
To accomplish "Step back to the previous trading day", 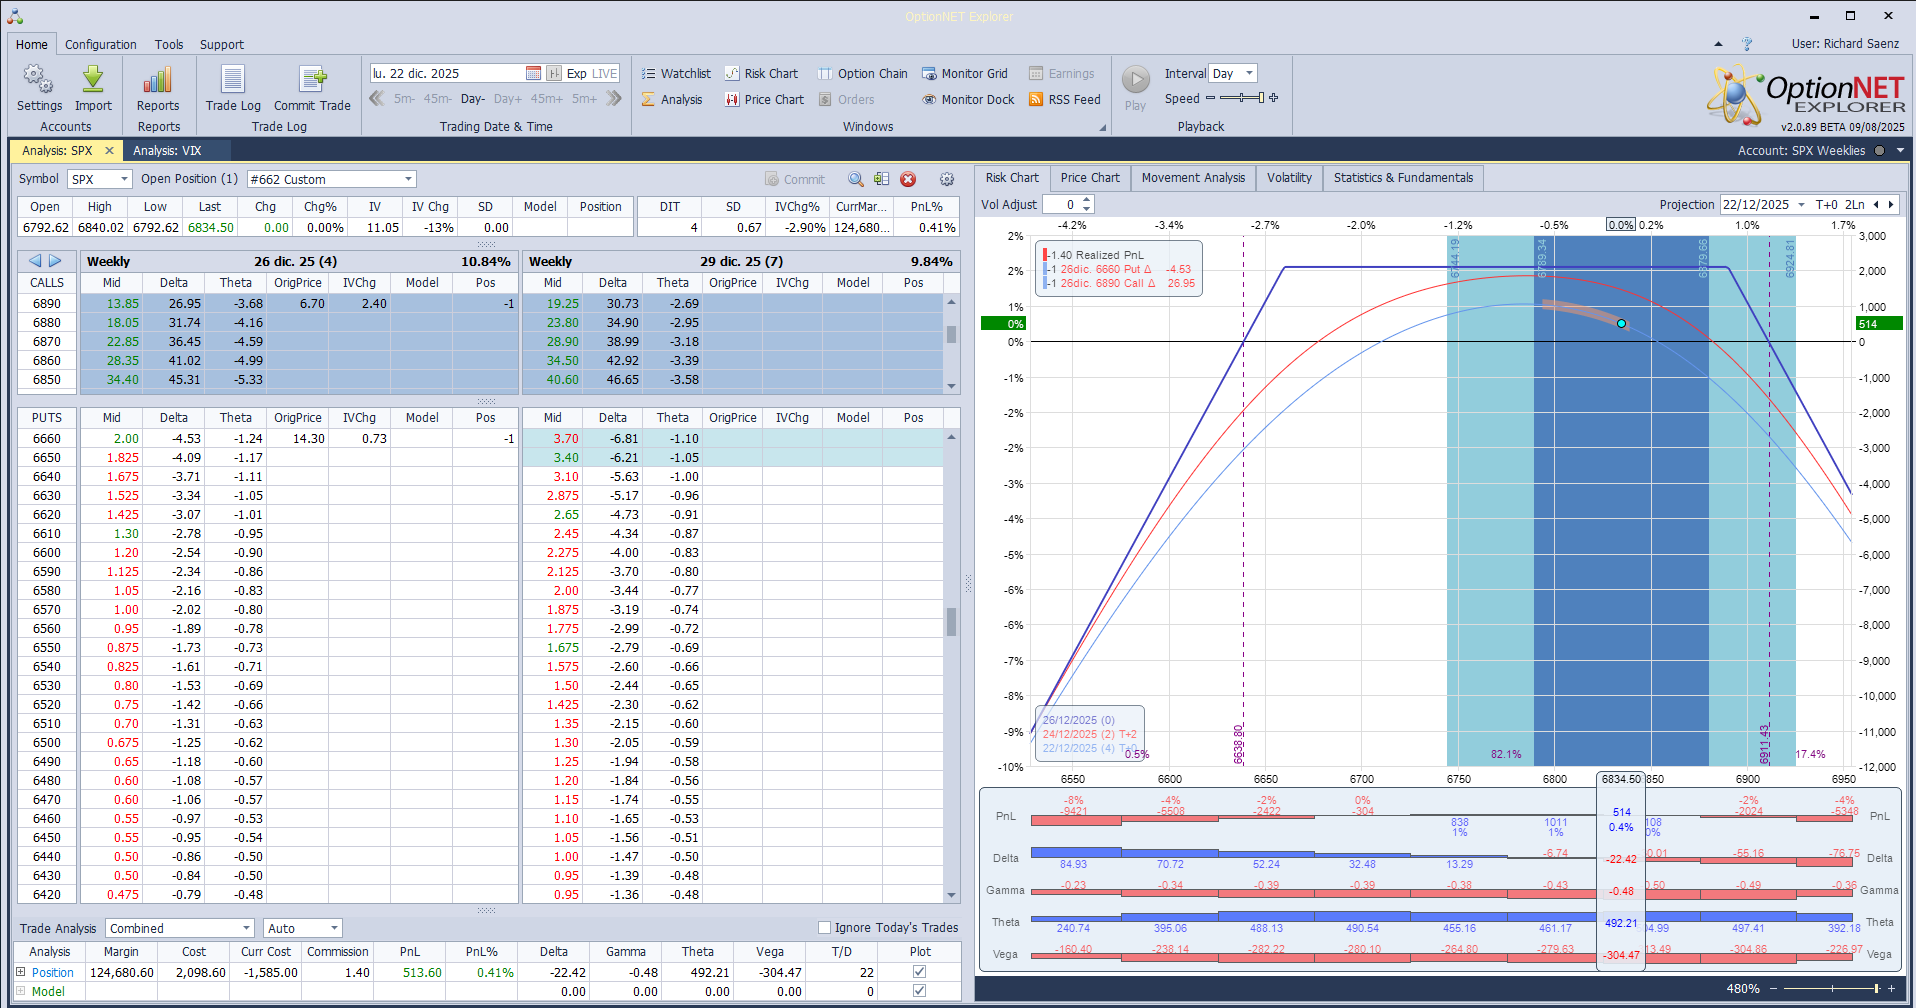I will [473, 99].
